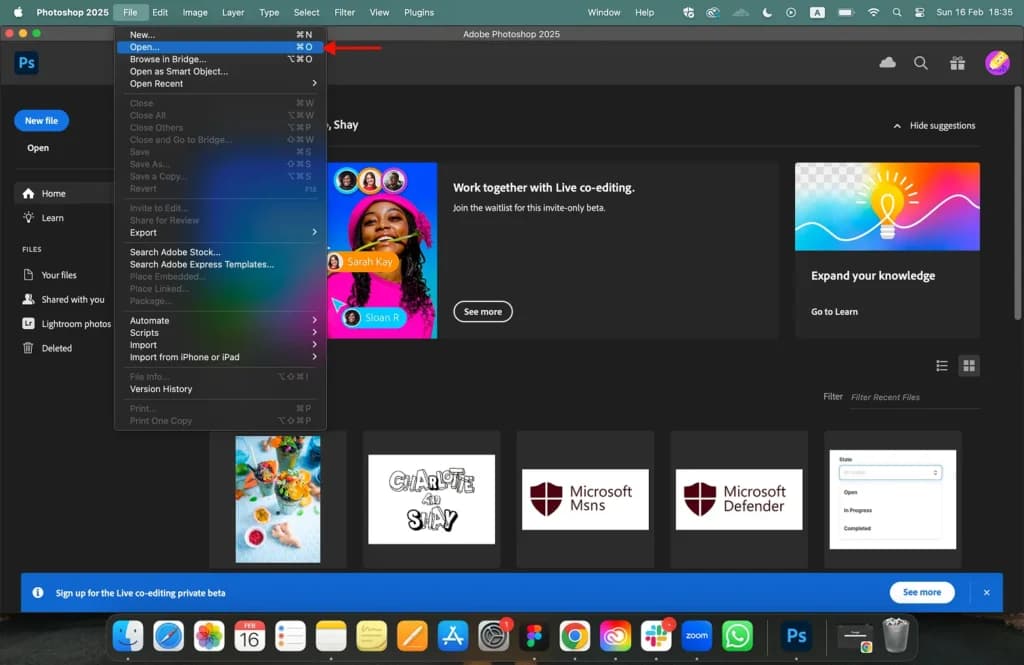Expand the Open Recent submenu
This screenshot has width=1024, height=665.
[221, 84]
